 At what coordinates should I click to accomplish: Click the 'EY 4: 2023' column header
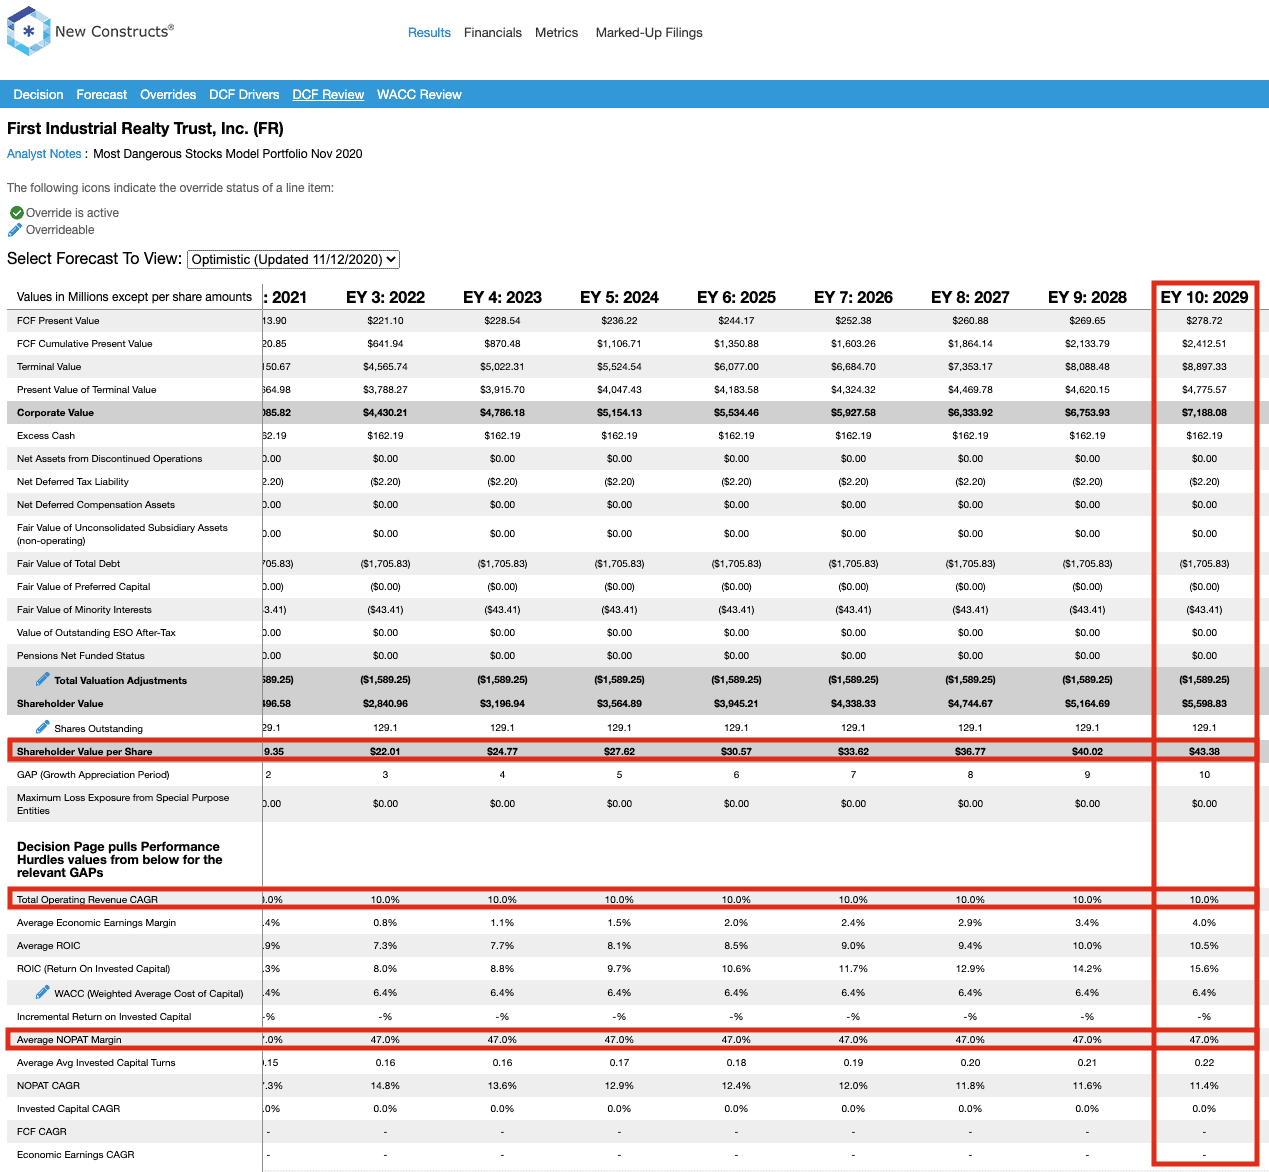(x=502, y=297)
